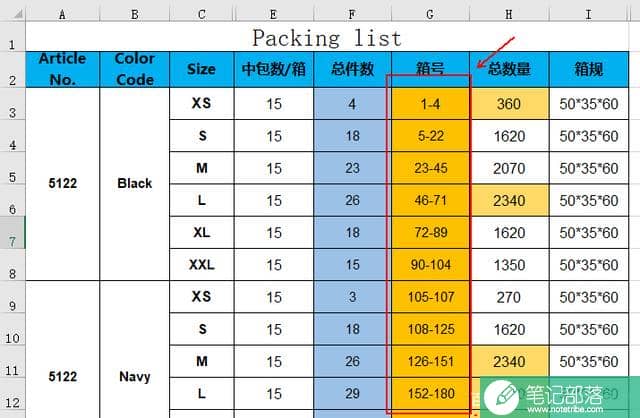Select column I header
The width and height of the screenshot is (640, 418).
pyautogui.click(x=589, y=15)
